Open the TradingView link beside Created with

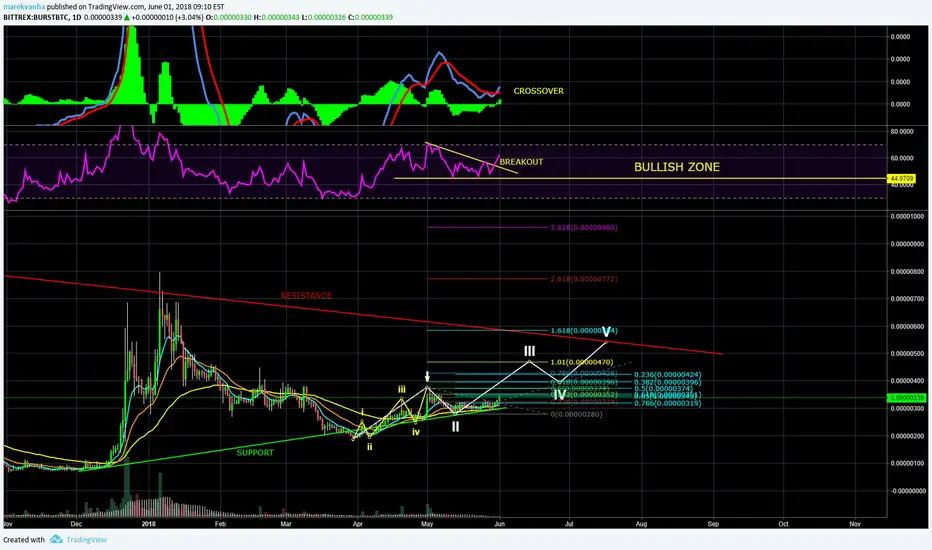[87, 540]
